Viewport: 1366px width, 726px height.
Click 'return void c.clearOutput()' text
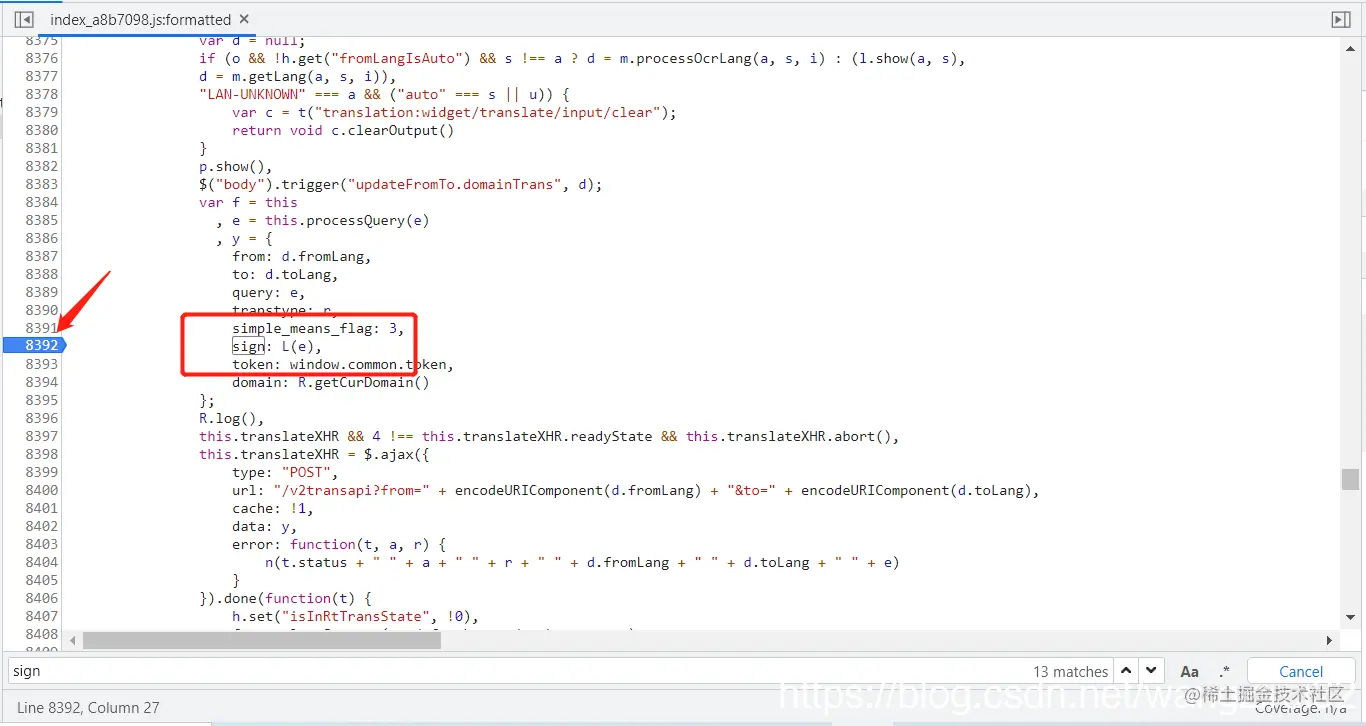tap(343, 130)
